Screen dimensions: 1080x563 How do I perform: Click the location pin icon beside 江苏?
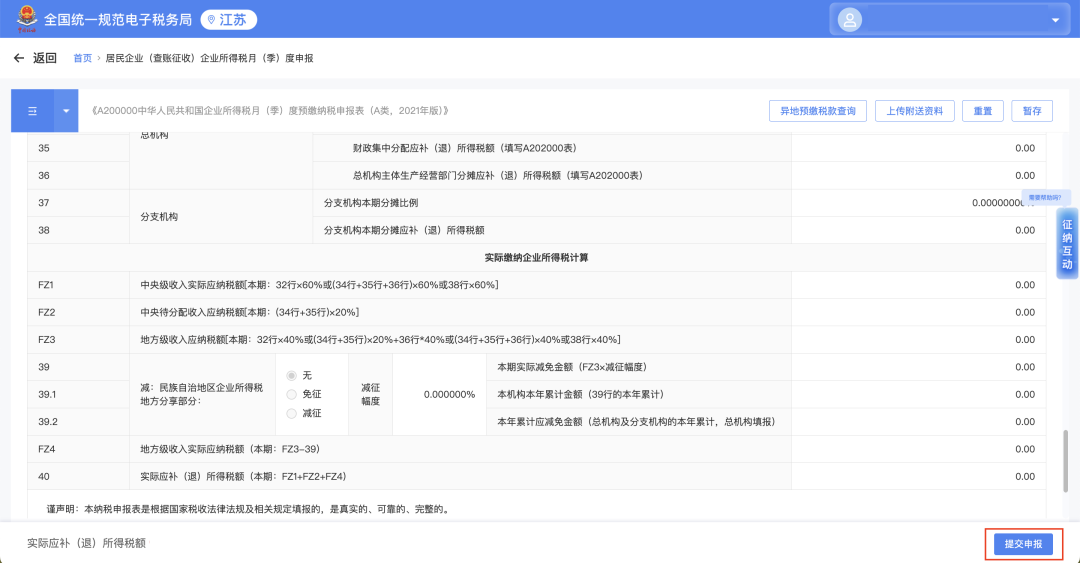(212, 20)
